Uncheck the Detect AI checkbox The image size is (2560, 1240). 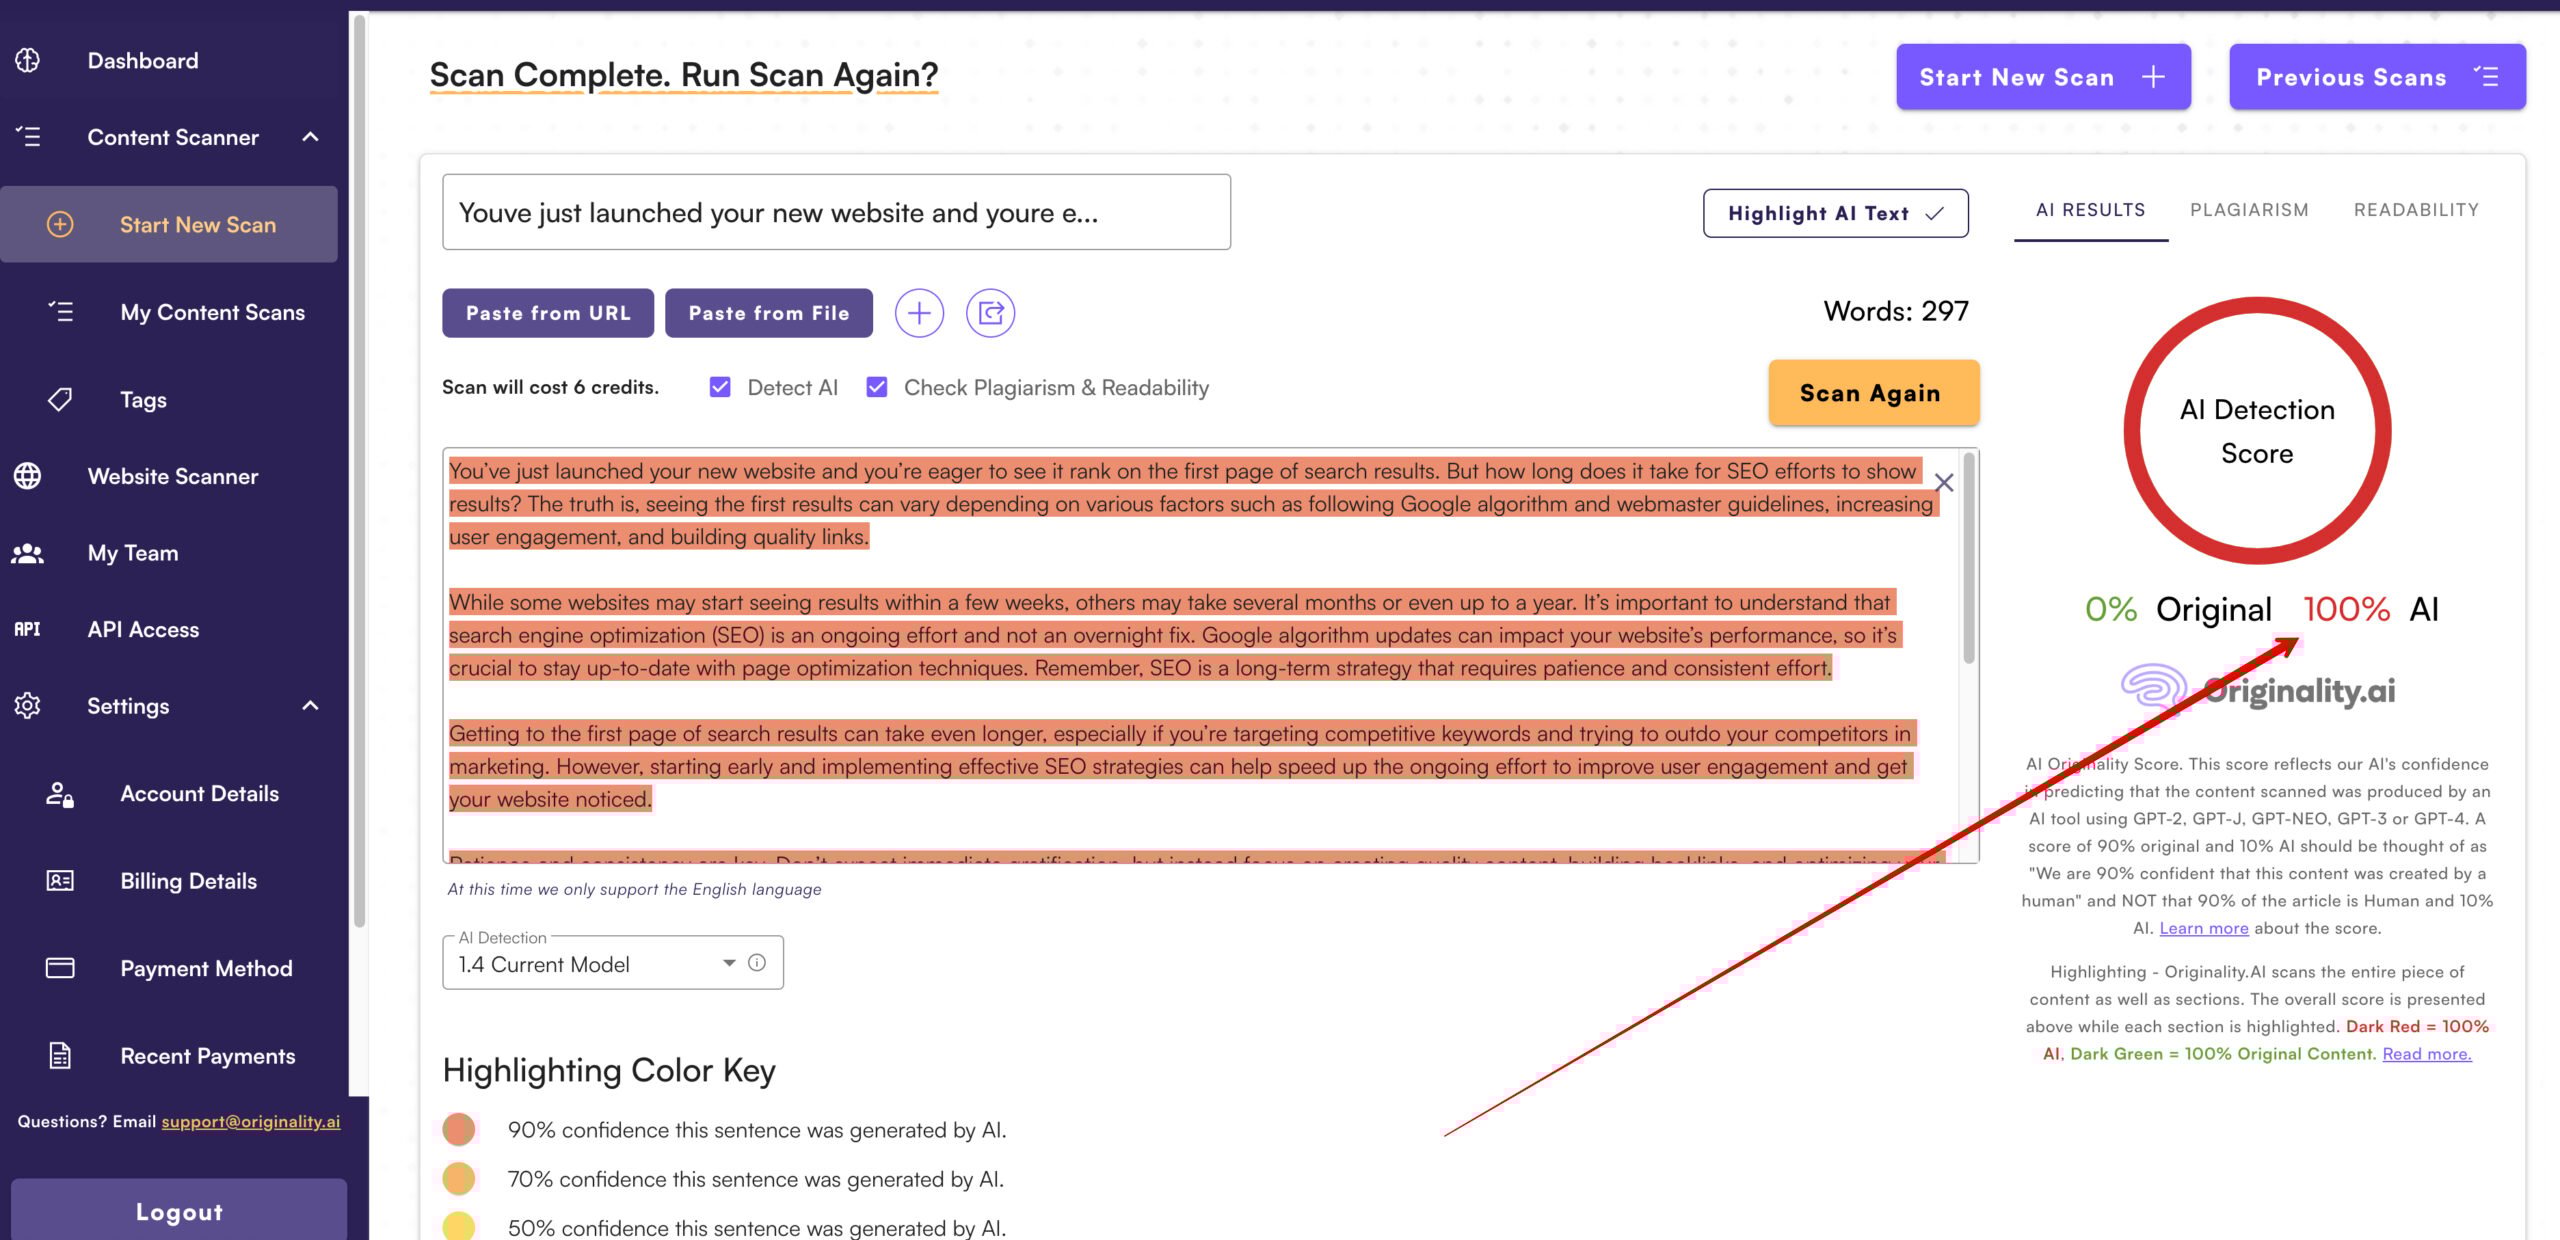(720, 387)
